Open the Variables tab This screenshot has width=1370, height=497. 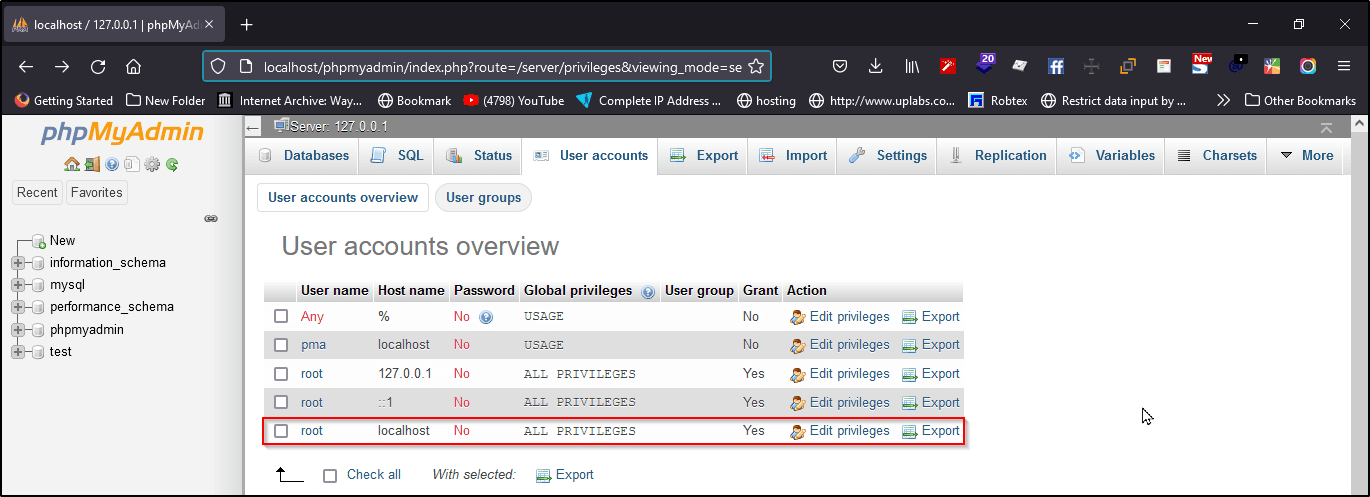pyautogui.click(x=1112, y=156)
